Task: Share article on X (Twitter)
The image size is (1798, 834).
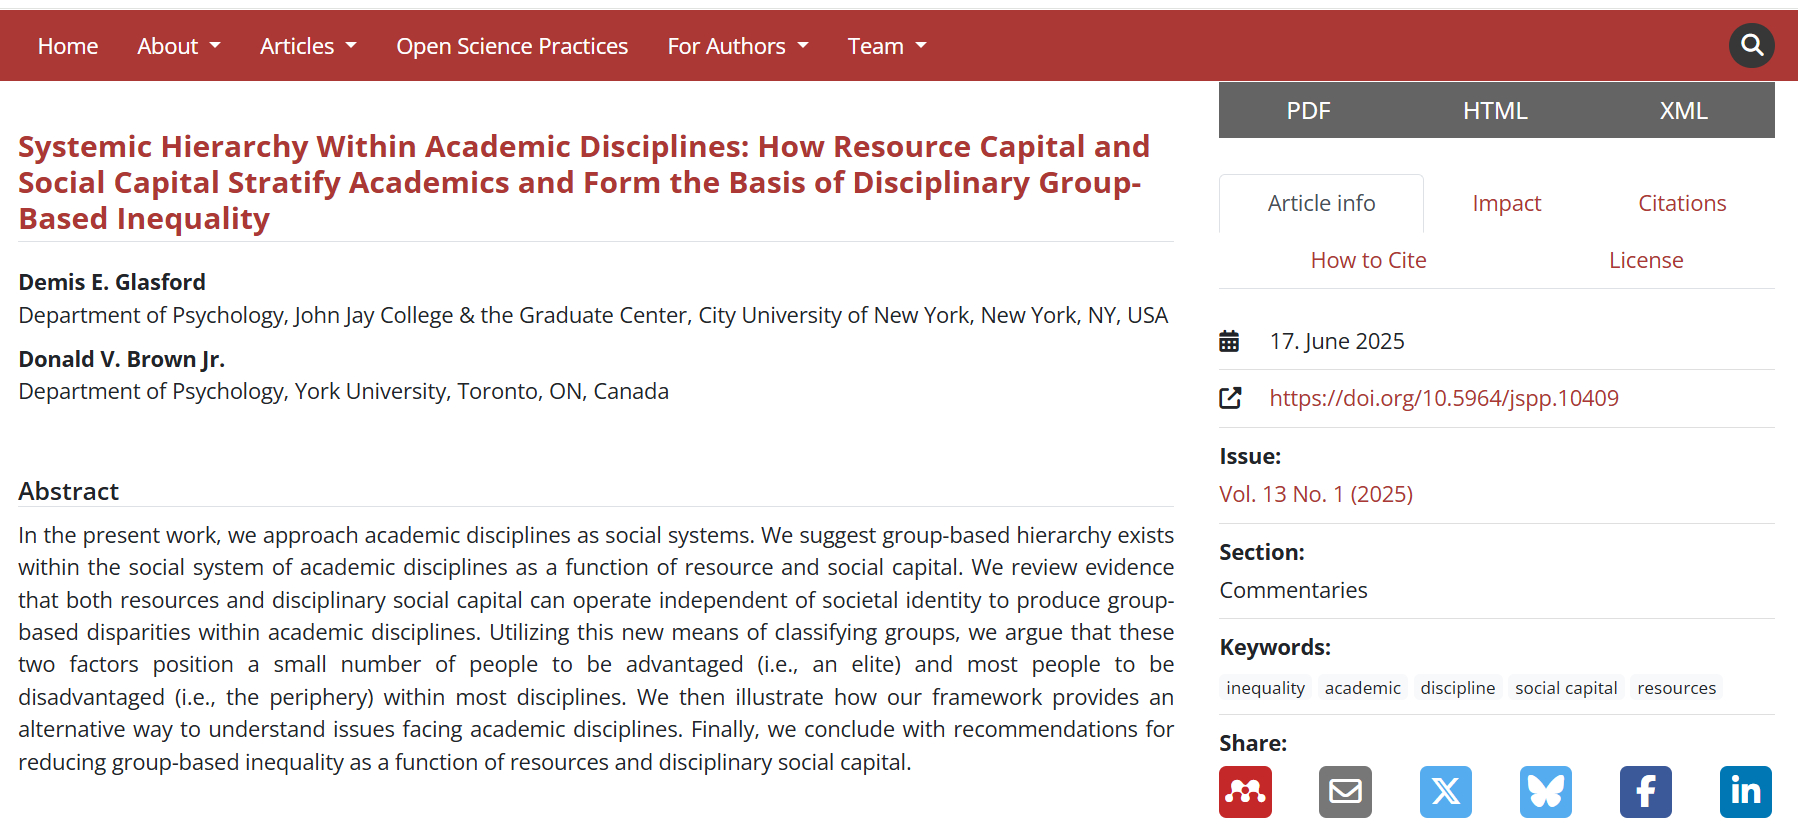Action: tap(1445, 792)
